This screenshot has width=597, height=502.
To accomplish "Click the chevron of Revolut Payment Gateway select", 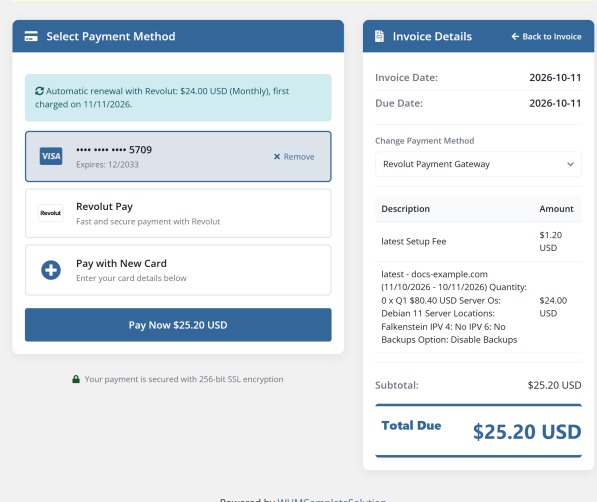I will point(570,164).
